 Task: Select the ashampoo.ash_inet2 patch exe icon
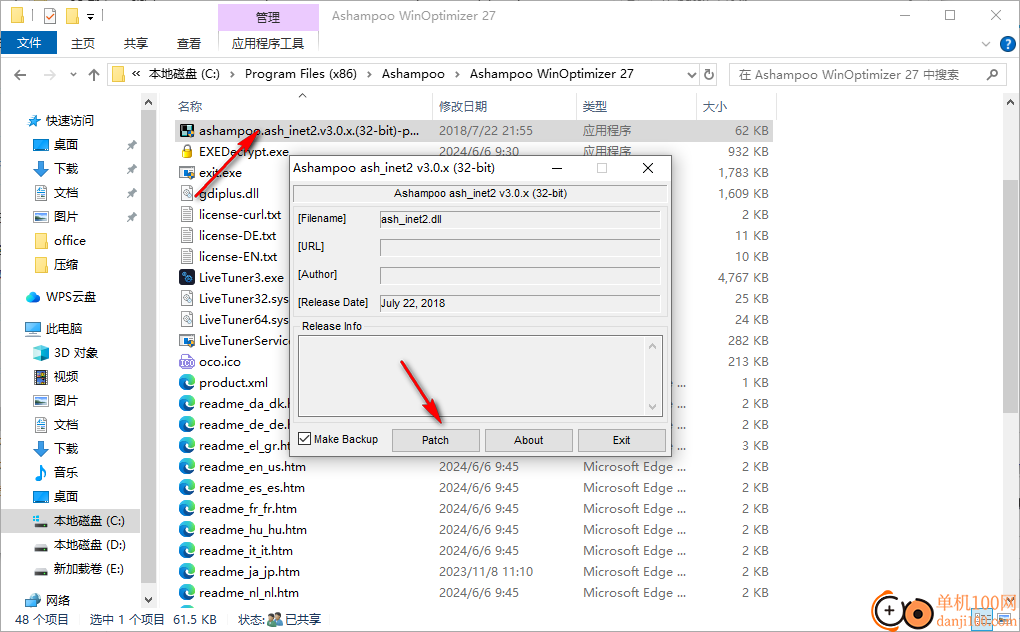pos(187,131)
